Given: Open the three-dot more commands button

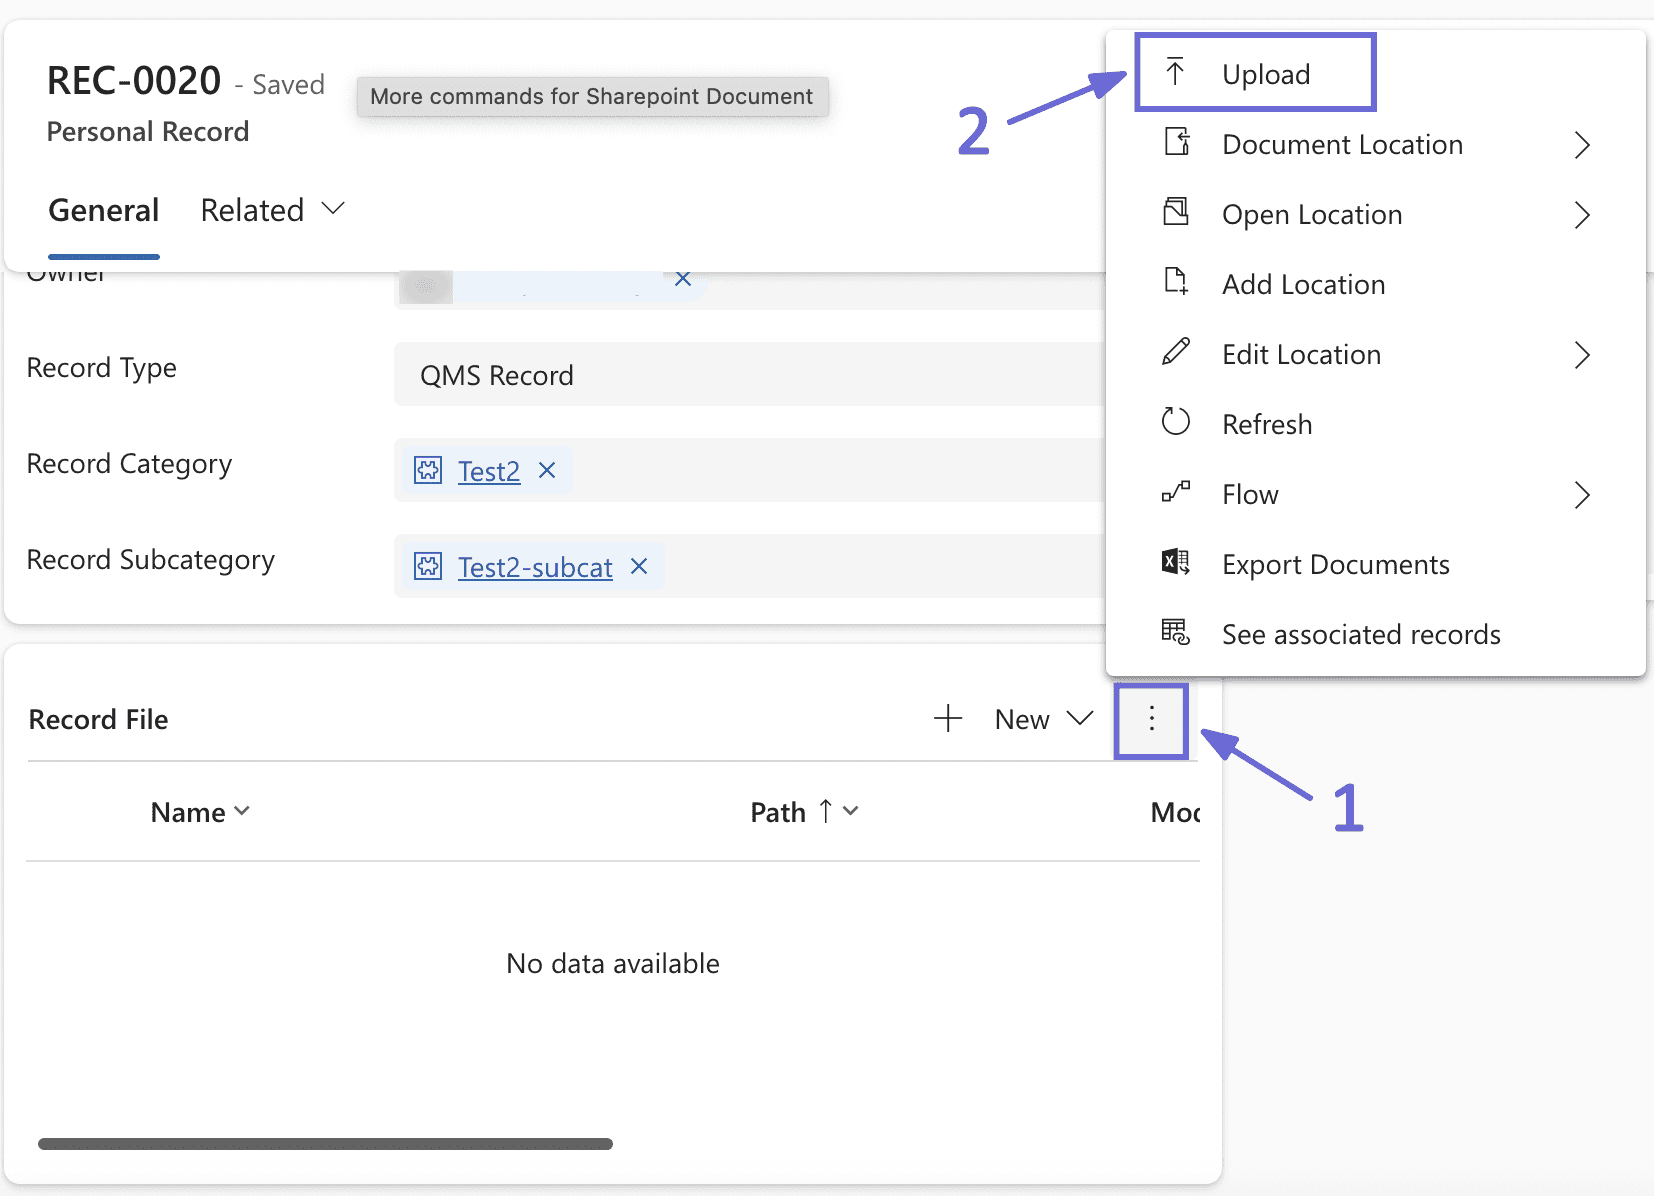Looking at the screenshot, I should (1152, 720).
